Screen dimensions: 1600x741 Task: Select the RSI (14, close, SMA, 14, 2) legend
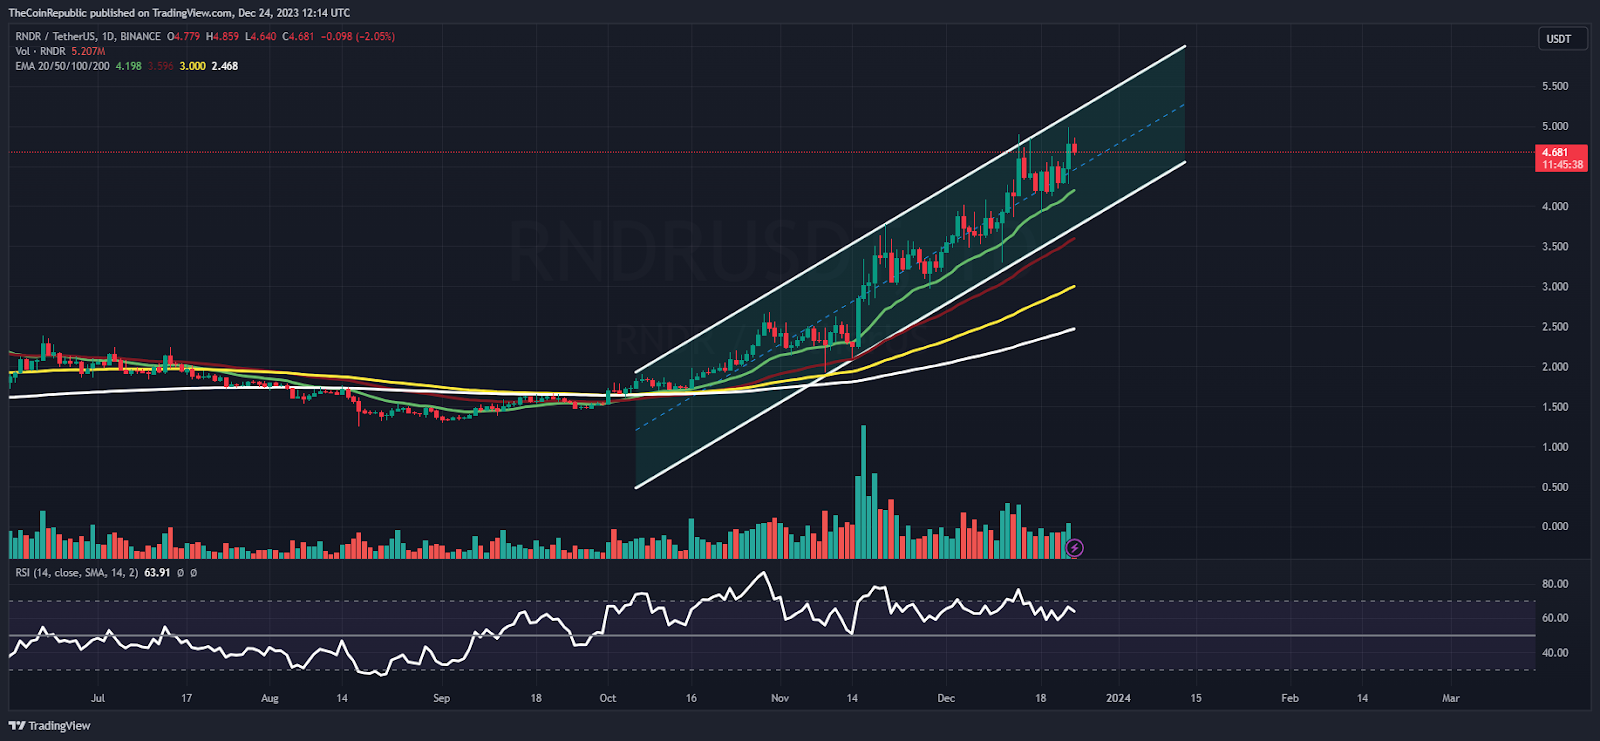coord(77,573)
